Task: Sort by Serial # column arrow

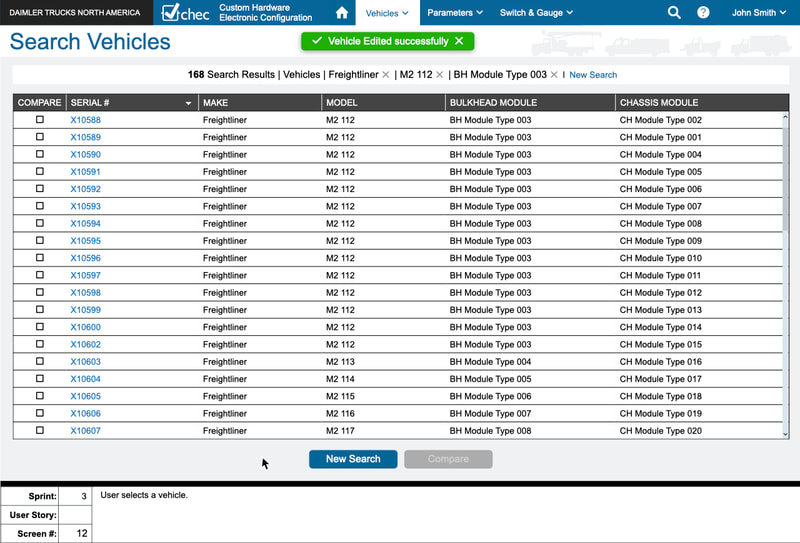Action: click(x=188, y=103)
